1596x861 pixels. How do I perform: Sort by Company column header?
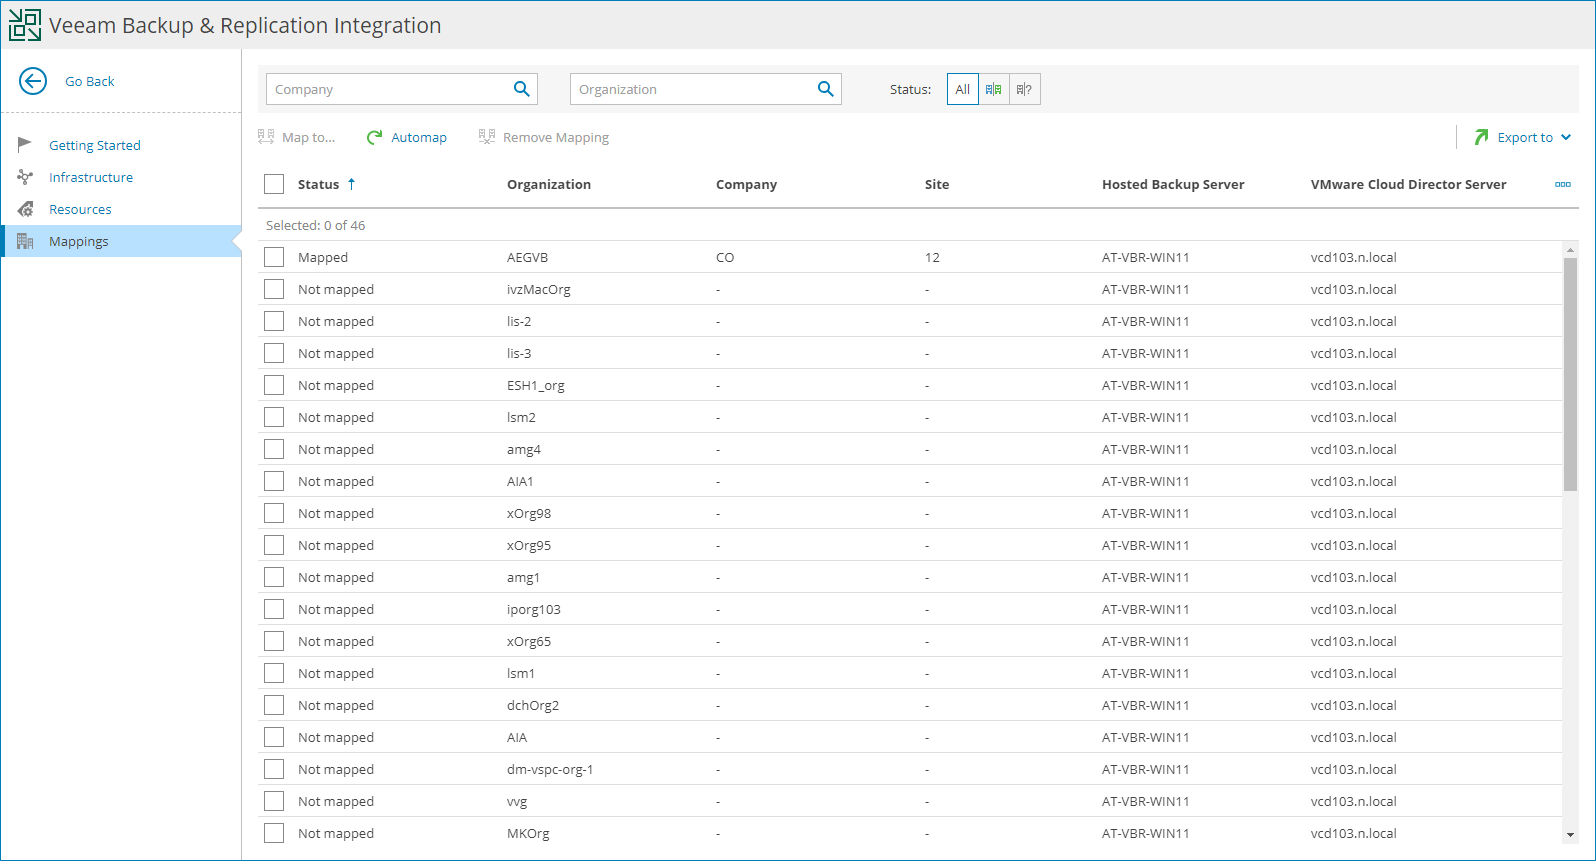[x=746, y=184]
